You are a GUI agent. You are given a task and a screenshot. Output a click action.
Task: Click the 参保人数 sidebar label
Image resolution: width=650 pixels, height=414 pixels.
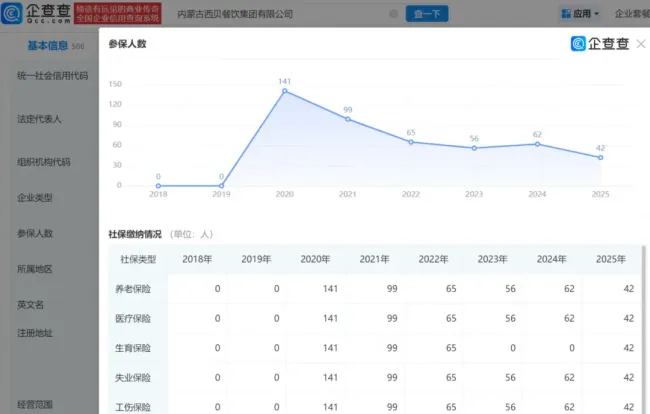coord(34,233)
